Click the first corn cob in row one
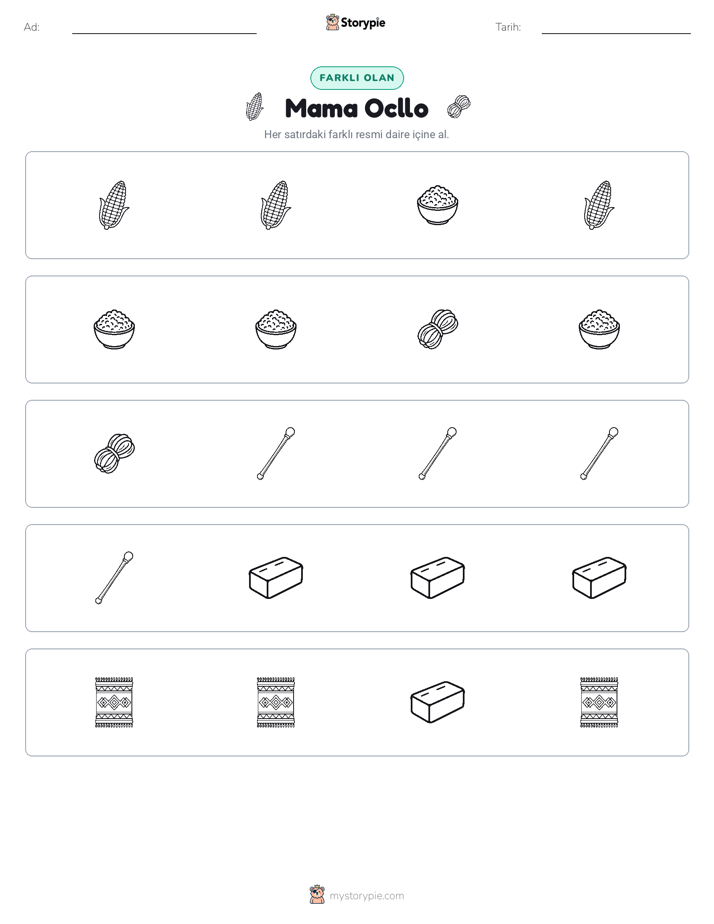714x924 pixels. (114, 205)
